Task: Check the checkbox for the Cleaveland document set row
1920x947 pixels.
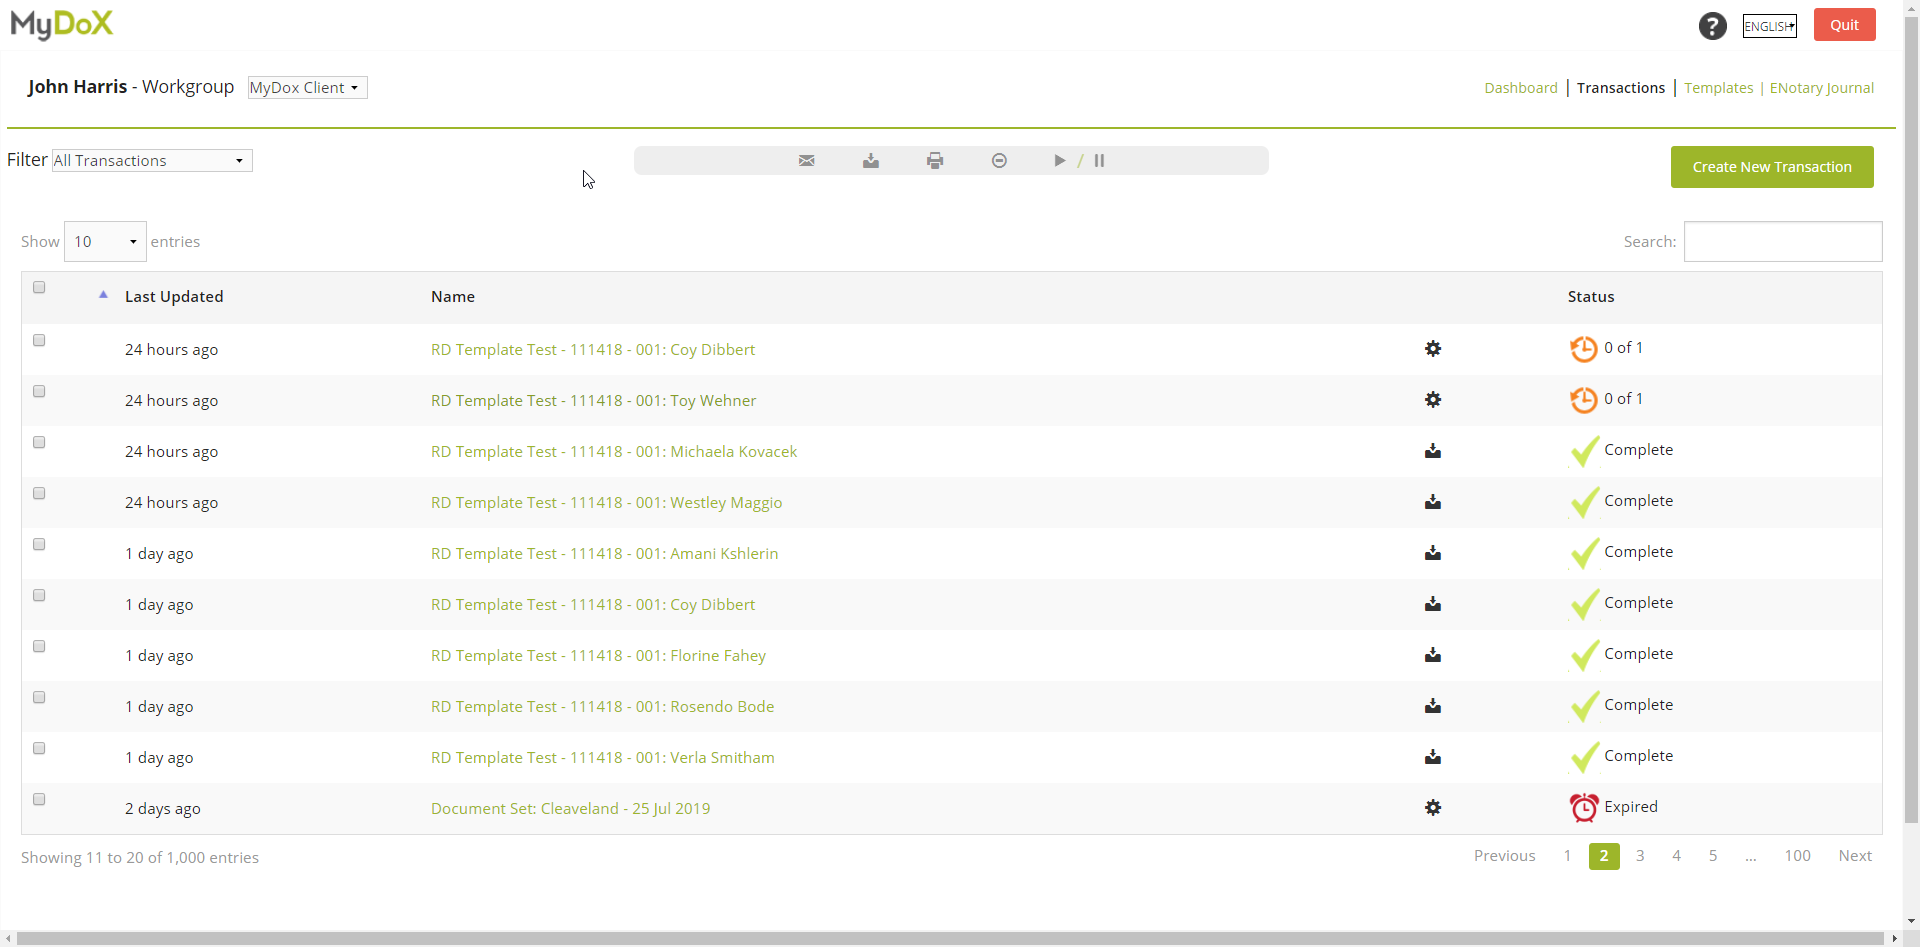Action: 39,799
